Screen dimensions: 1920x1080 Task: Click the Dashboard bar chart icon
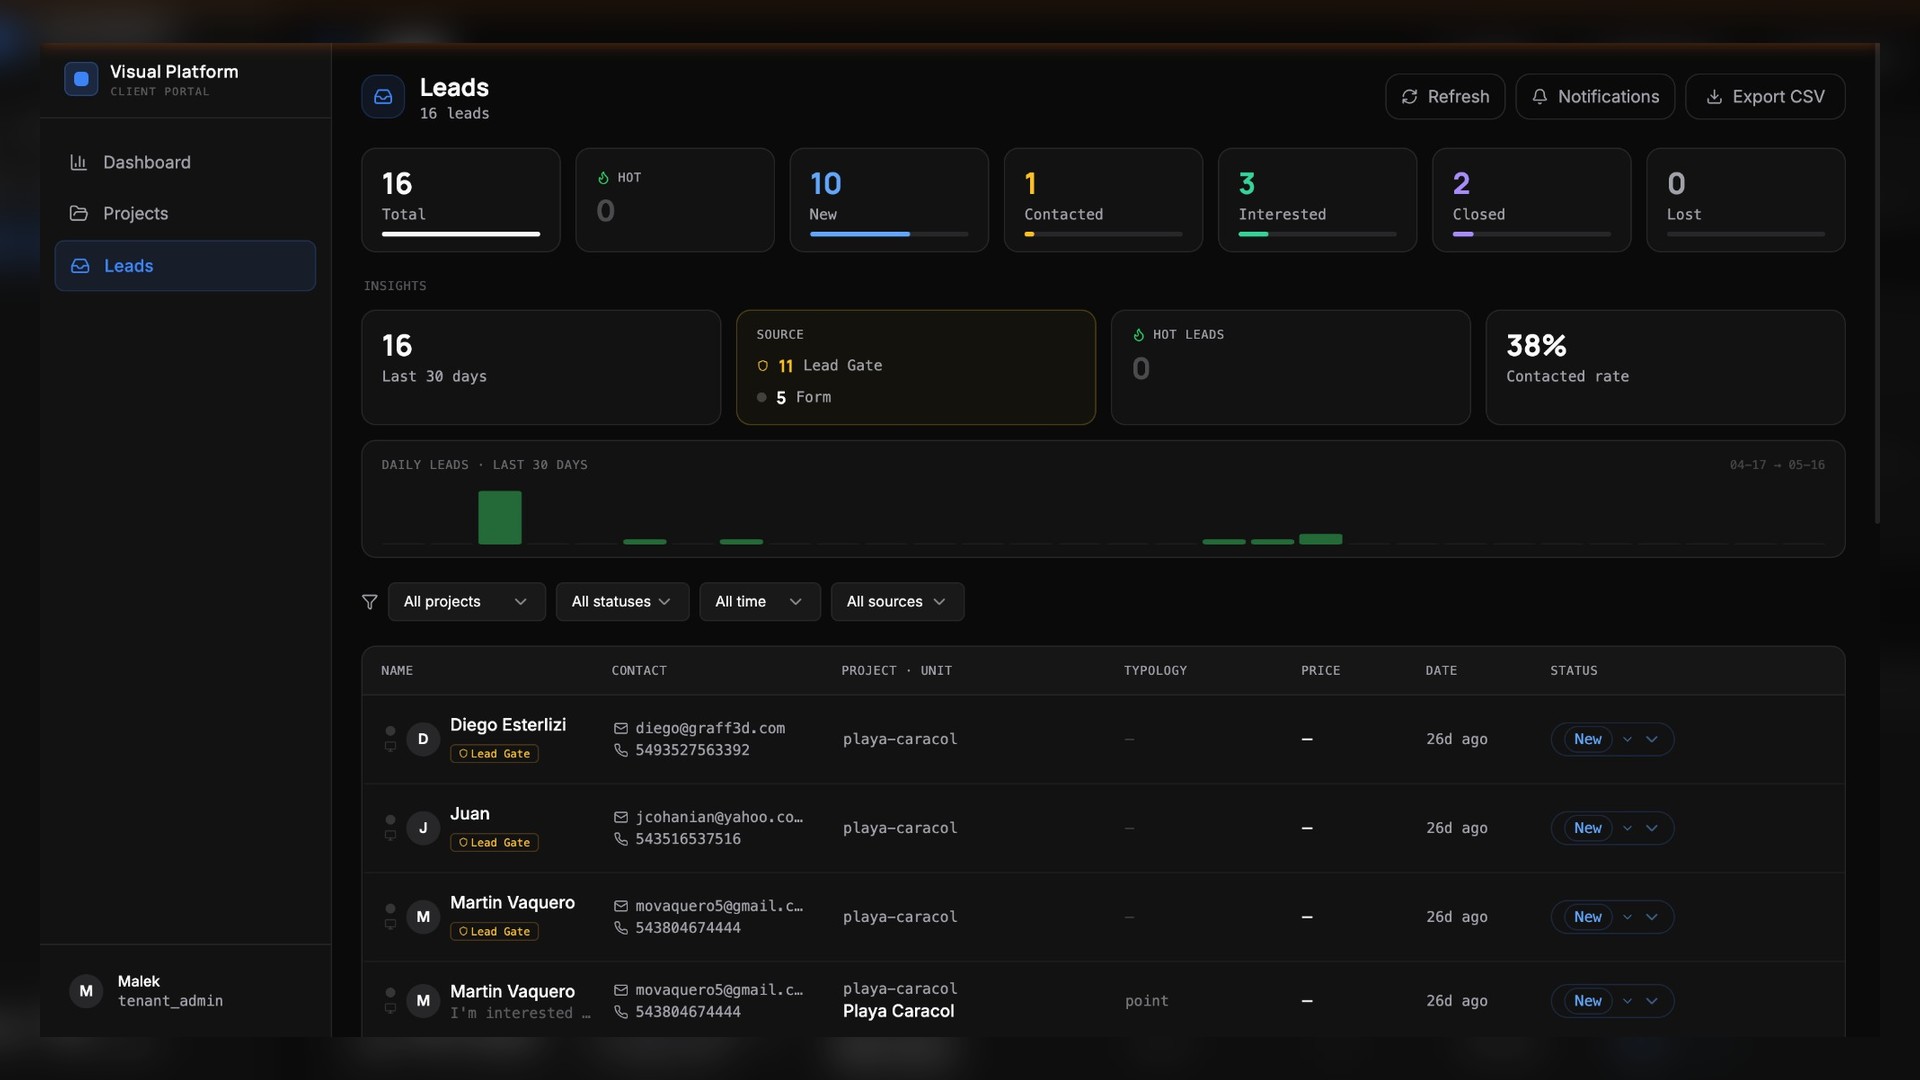(x=78, y=162)
